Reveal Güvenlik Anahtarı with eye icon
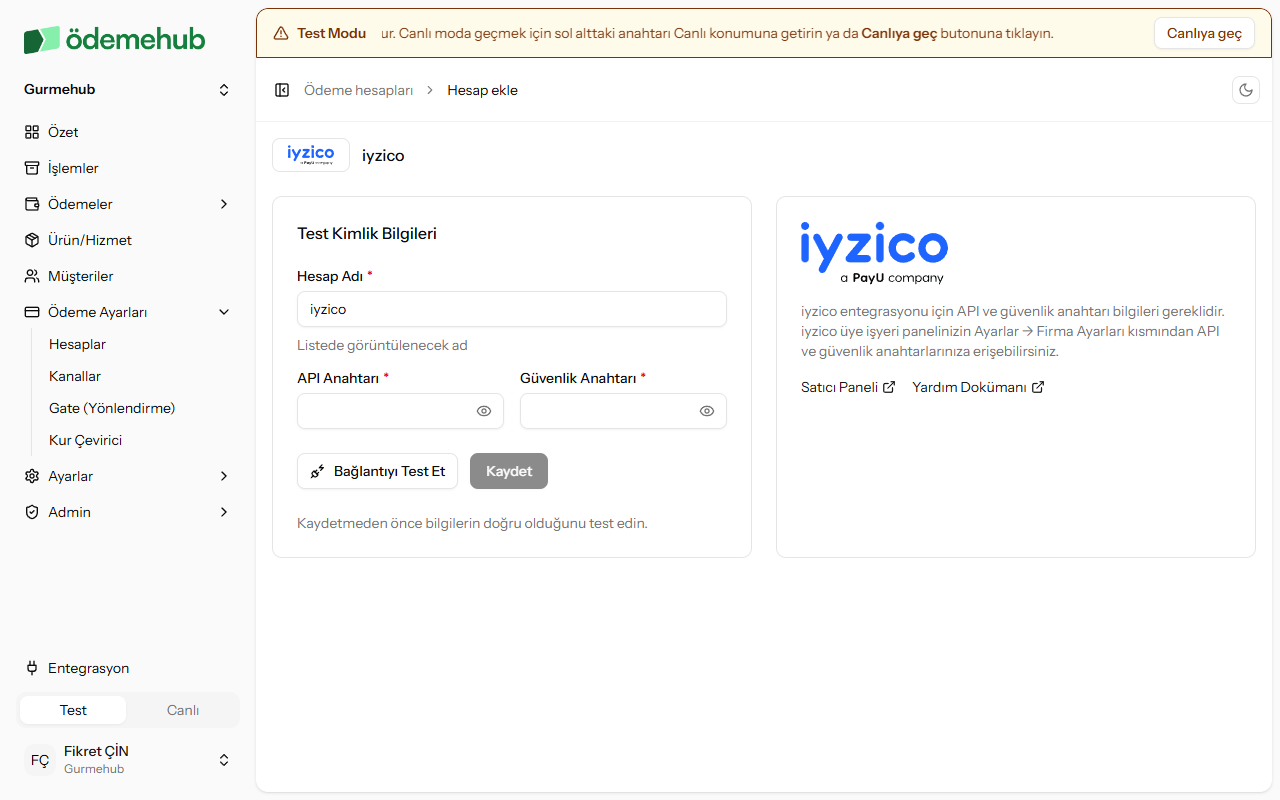Screen dimensions: 1280x800 click(707, 411)
